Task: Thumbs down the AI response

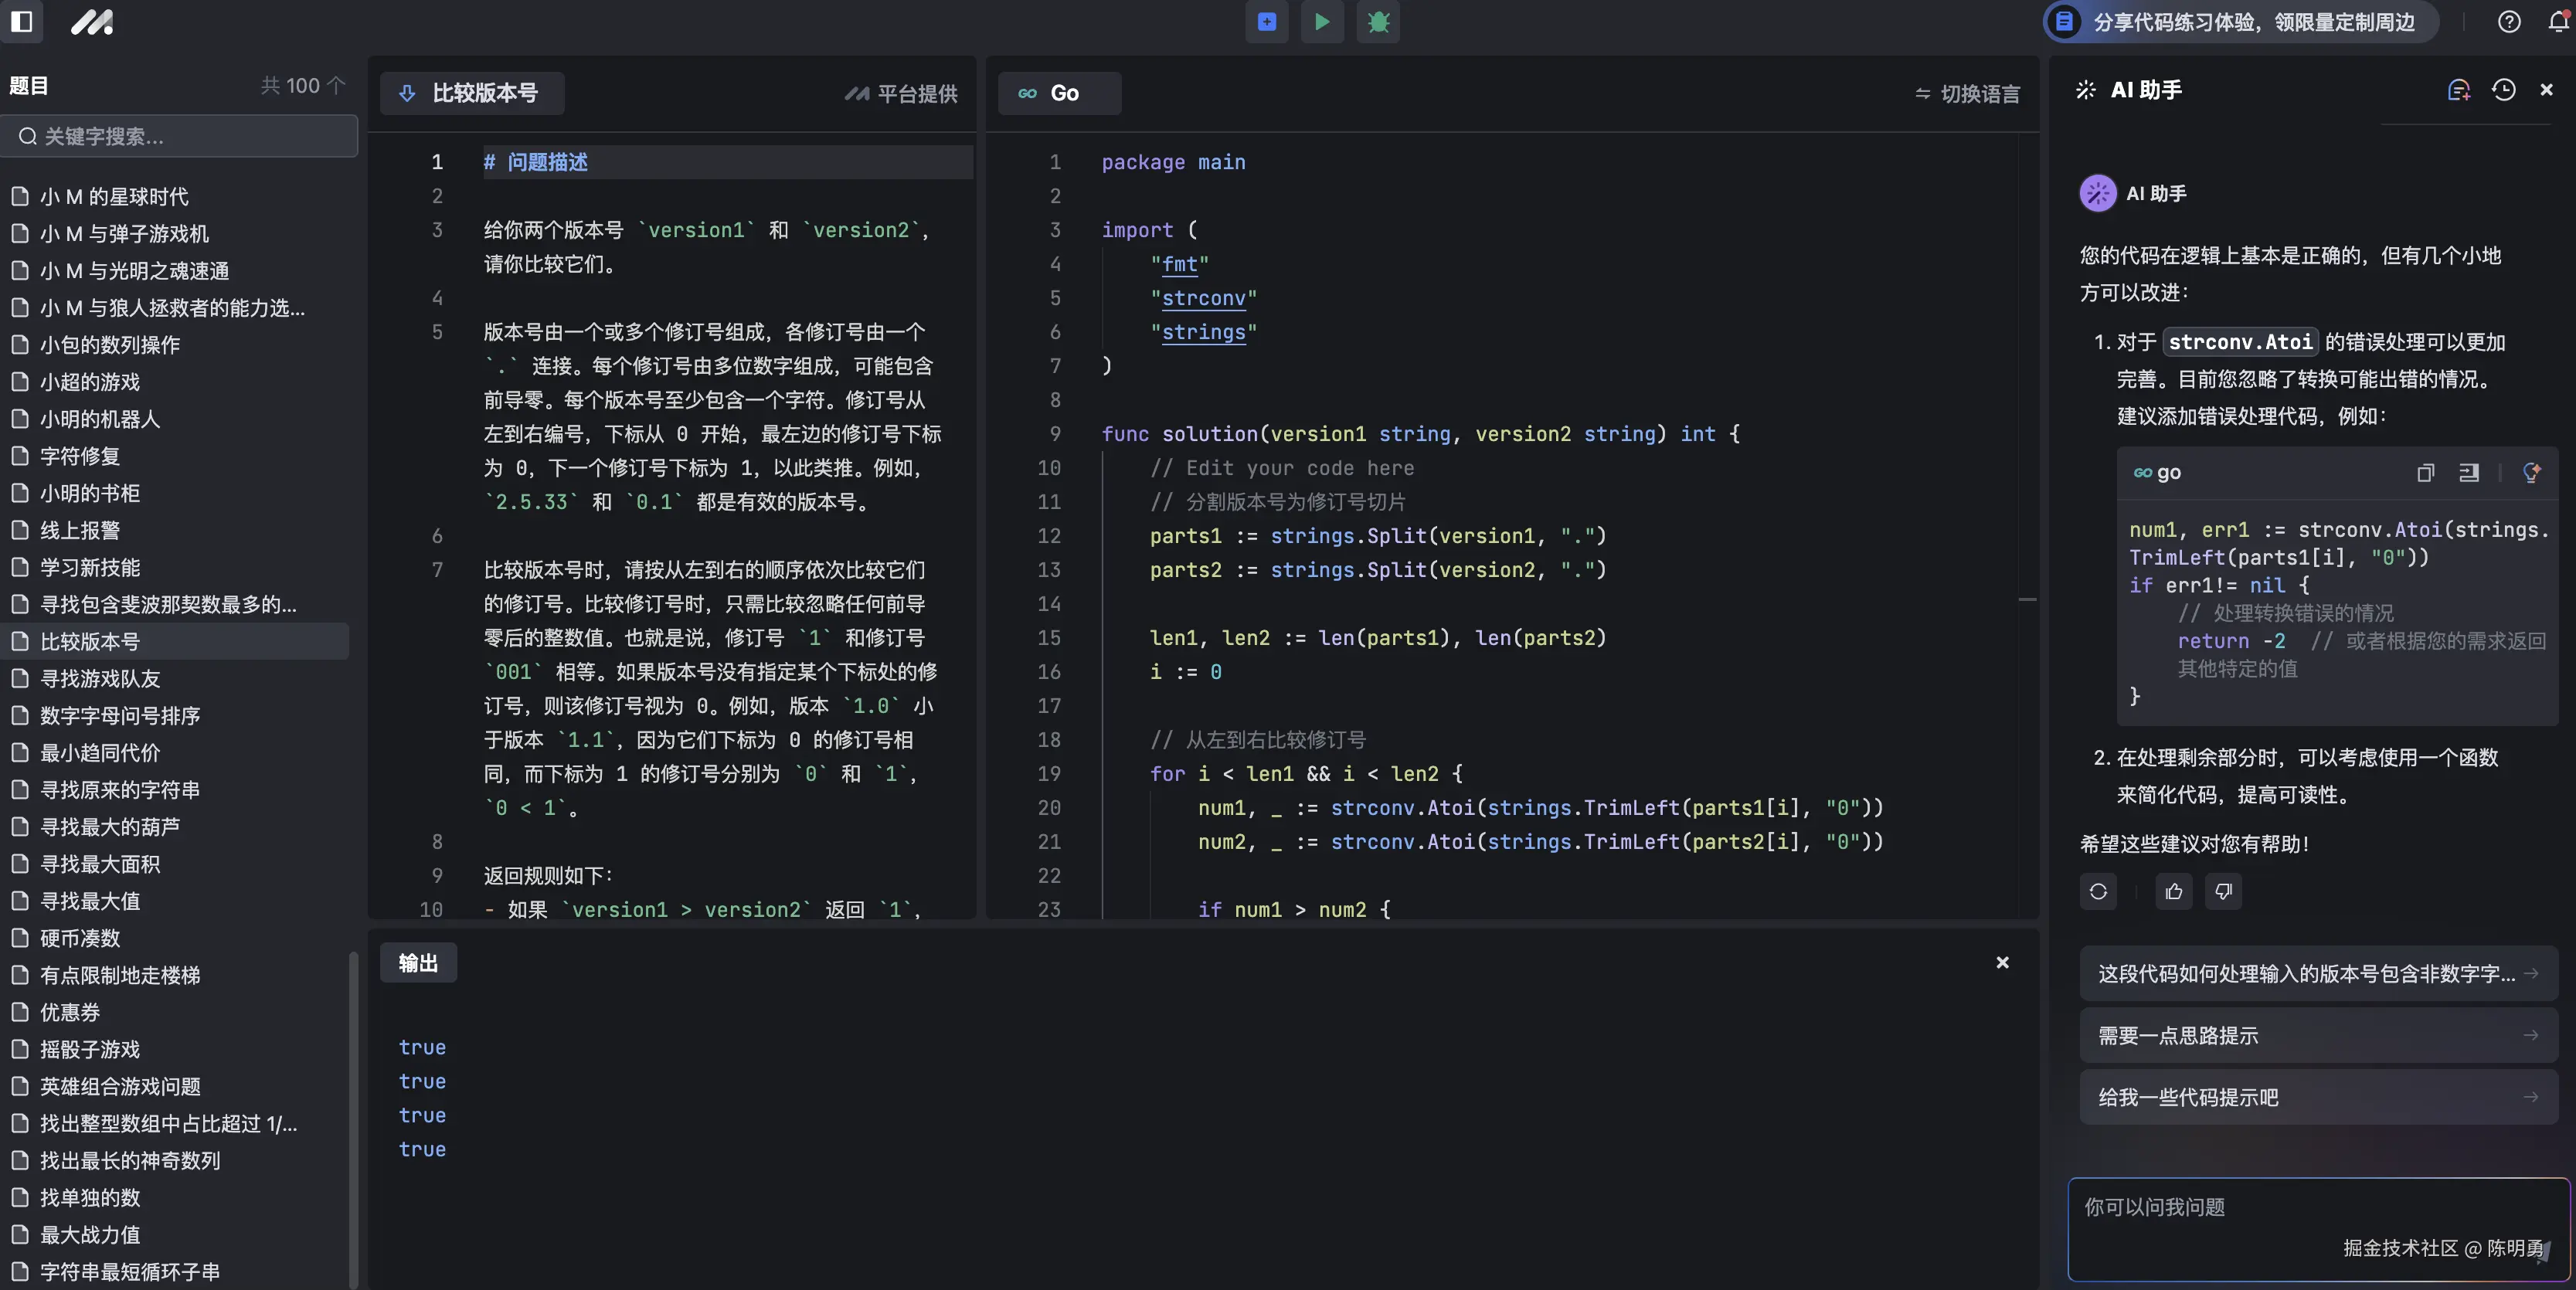Action: [x=2222, y=891]
